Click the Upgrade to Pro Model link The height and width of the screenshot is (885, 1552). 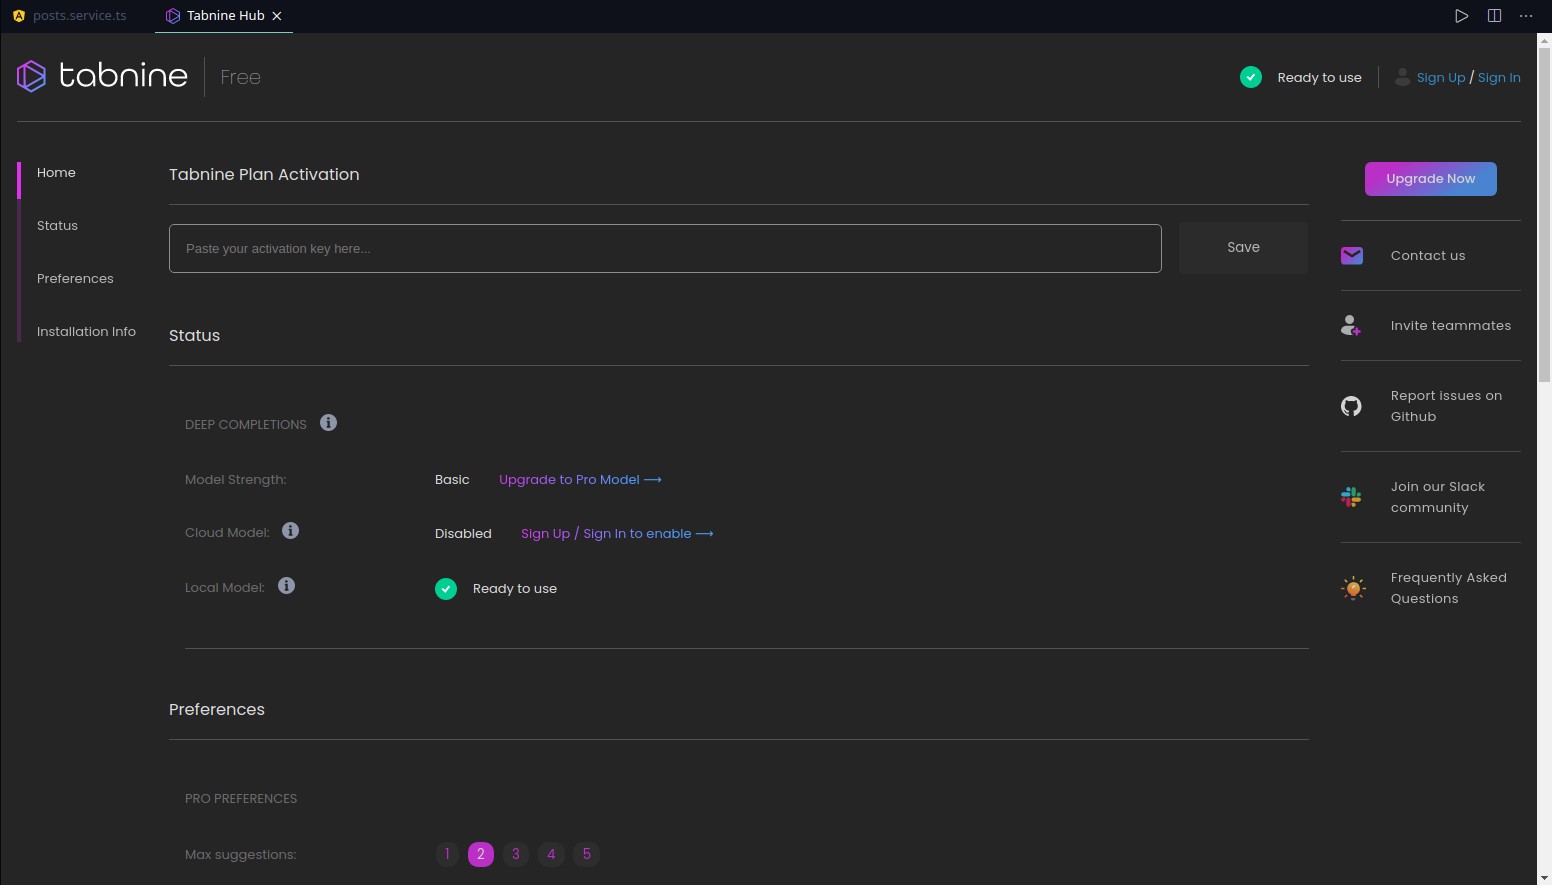click(x=580, y=480)
